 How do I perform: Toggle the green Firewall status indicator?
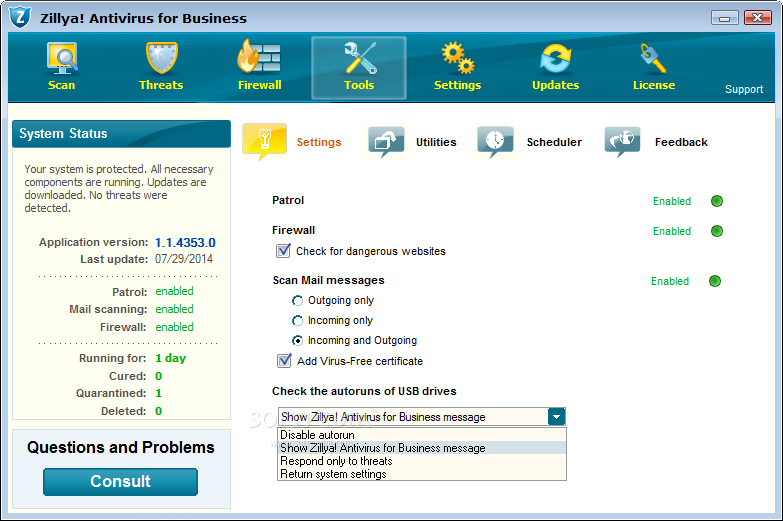click(717, 231)
